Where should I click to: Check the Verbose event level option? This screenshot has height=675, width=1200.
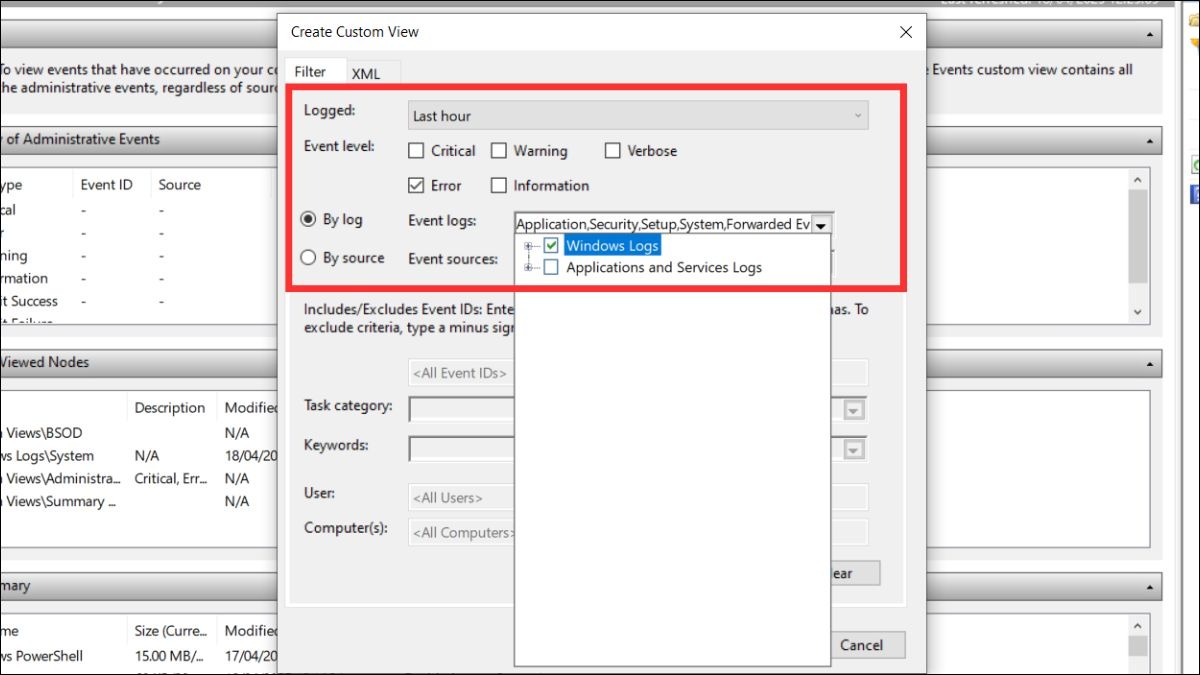pyautogui.click(x=613, y=151)
